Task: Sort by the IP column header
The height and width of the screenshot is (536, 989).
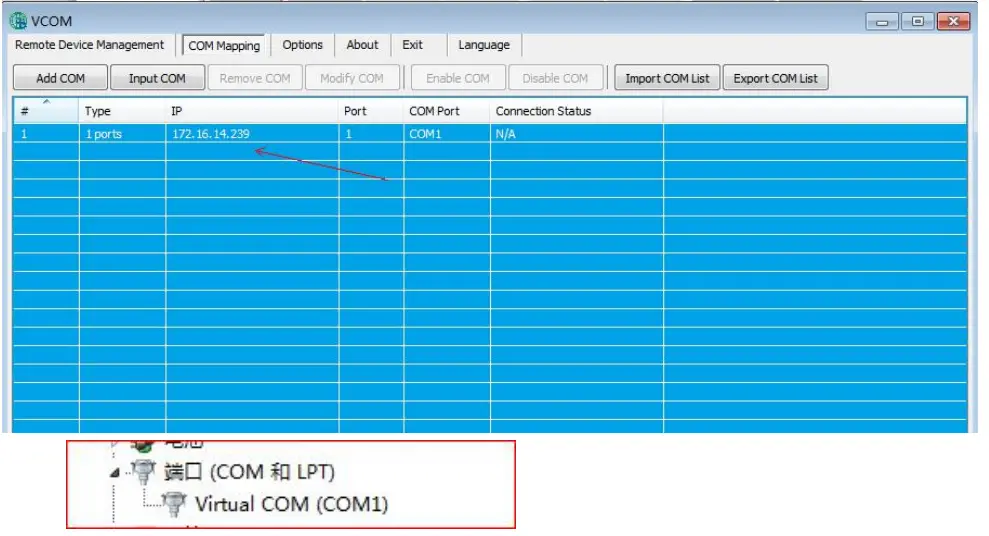Action: [252, 111]
